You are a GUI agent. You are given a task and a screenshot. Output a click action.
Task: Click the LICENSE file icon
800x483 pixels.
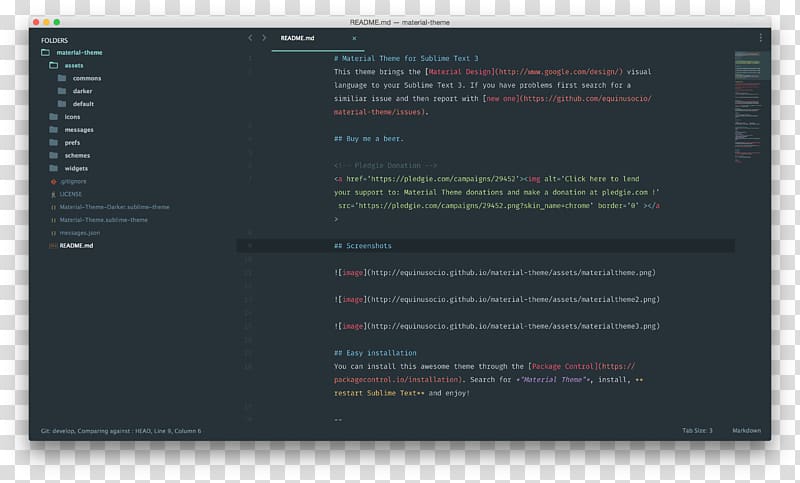coord(53,194)
